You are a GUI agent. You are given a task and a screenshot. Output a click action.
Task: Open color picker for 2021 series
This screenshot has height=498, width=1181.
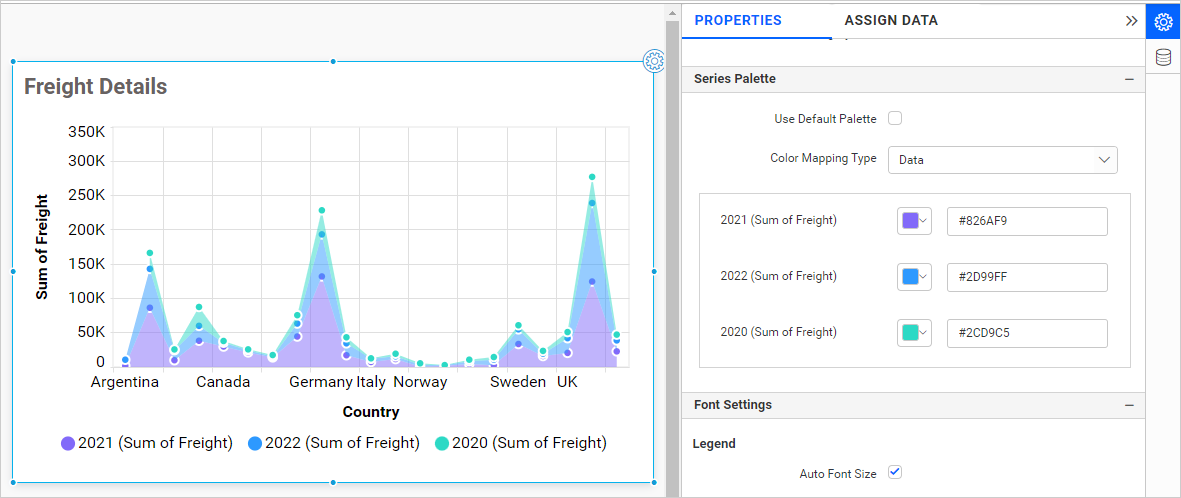[x=915, y=221]
